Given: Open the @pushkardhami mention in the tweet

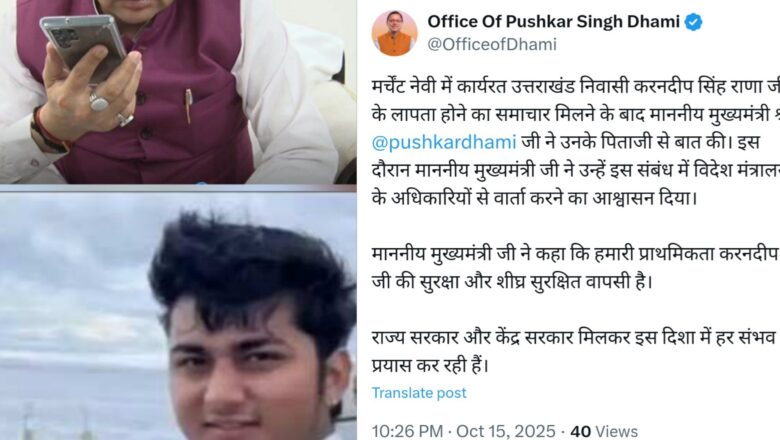Looking at the screenshot, I should (x=444, y=143).
